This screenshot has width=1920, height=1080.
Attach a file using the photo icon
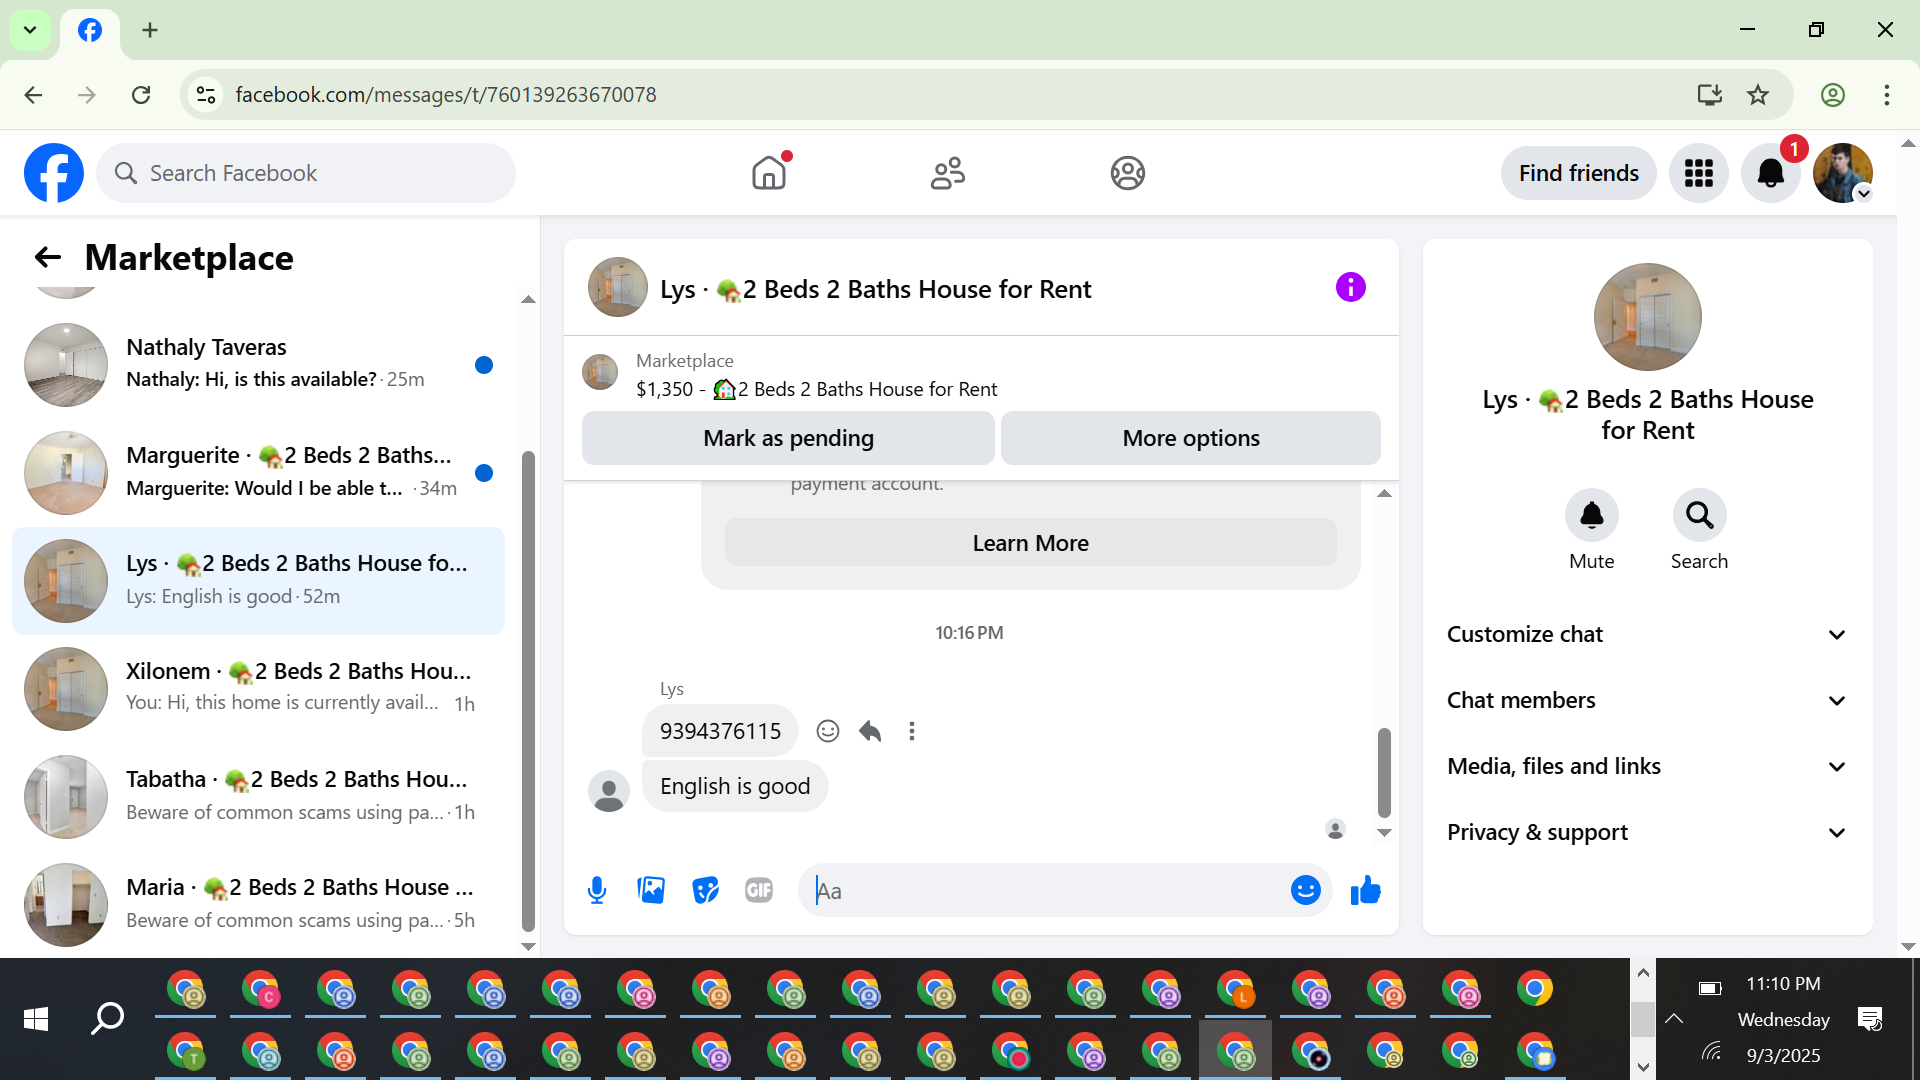click(x=651, y=890)
